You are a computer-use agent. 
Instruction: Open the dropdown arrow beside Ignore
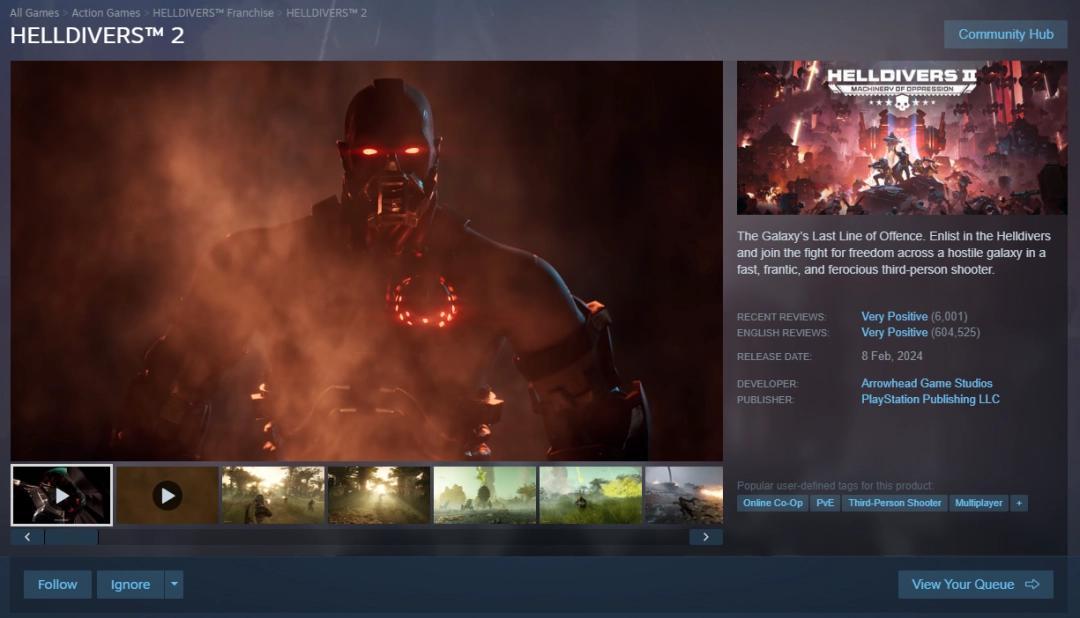(x=174, y=585)
